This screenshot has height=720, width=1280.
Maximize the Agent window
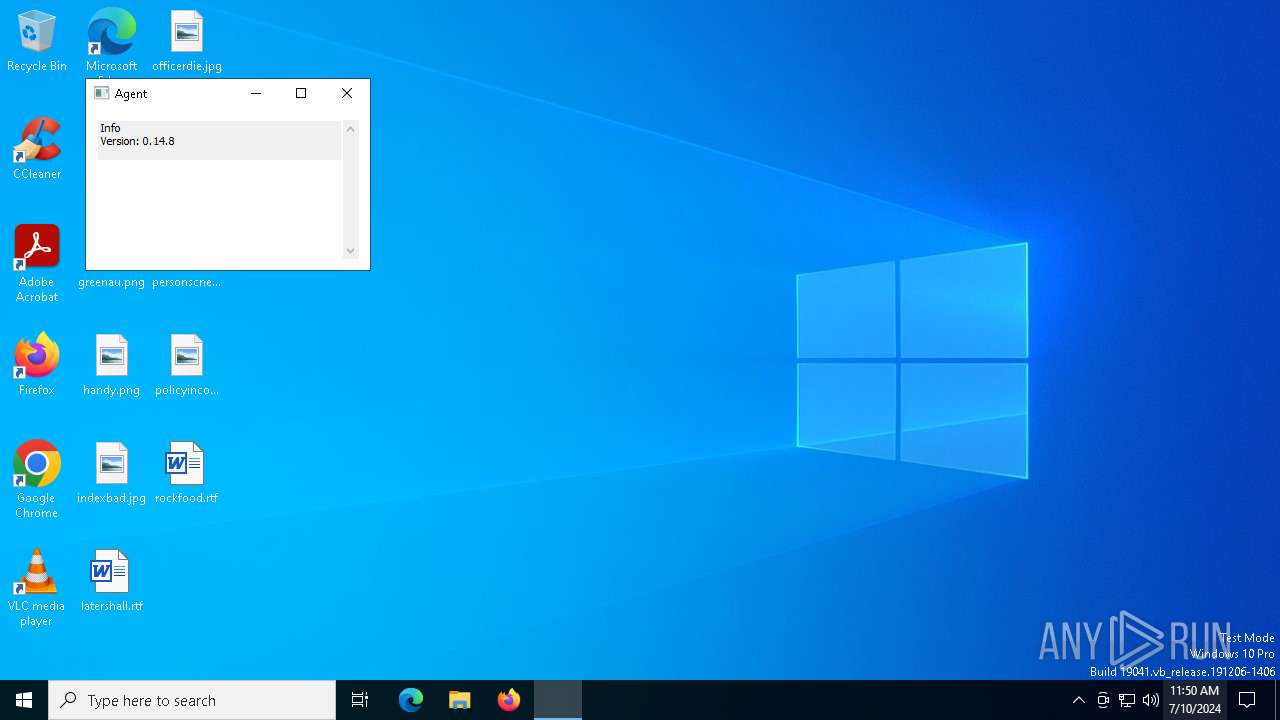(301, 93)
